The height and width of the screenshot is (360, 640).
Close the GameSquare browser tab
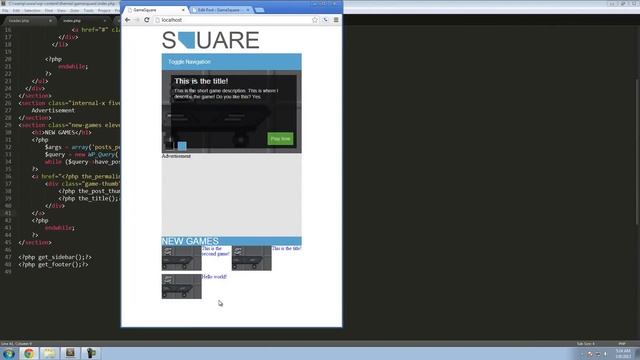[x=183, y=10]
